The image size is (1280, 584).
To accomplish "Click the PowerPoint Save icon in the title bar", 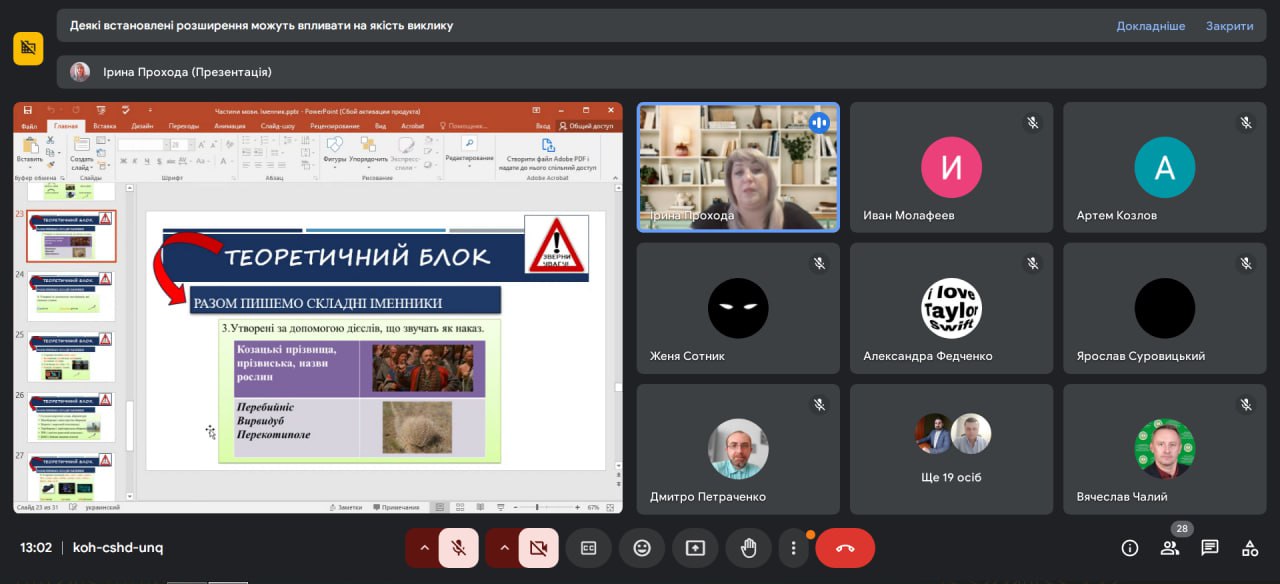I will 27,110.
